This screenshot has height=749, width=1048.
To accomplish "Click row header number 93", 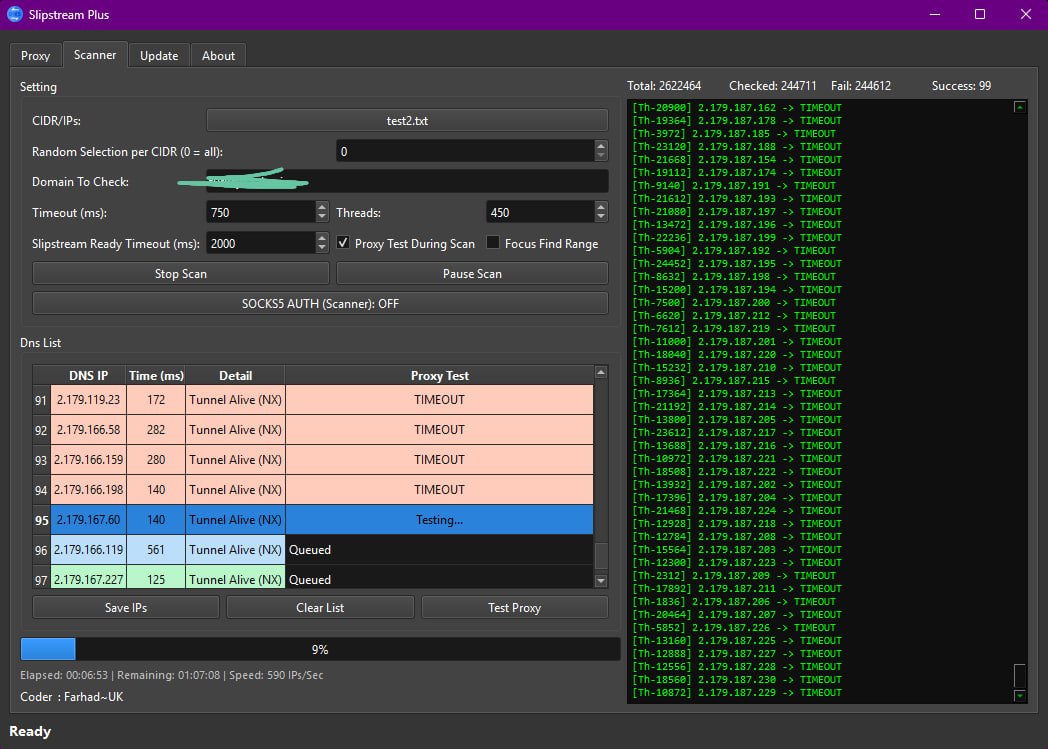I will click(41, 460).
